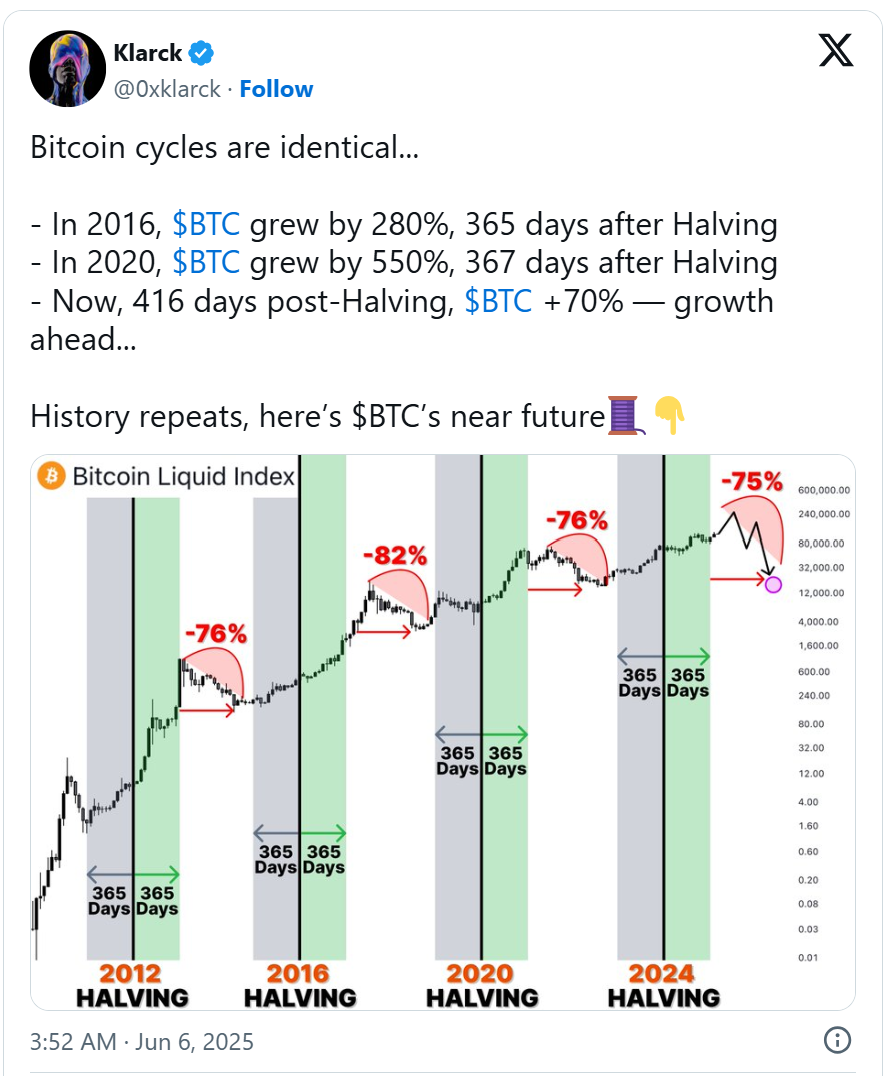The height and width of the screenshot is (1076, 884).
Task: Follow the Klarck account
Action: 276,89
